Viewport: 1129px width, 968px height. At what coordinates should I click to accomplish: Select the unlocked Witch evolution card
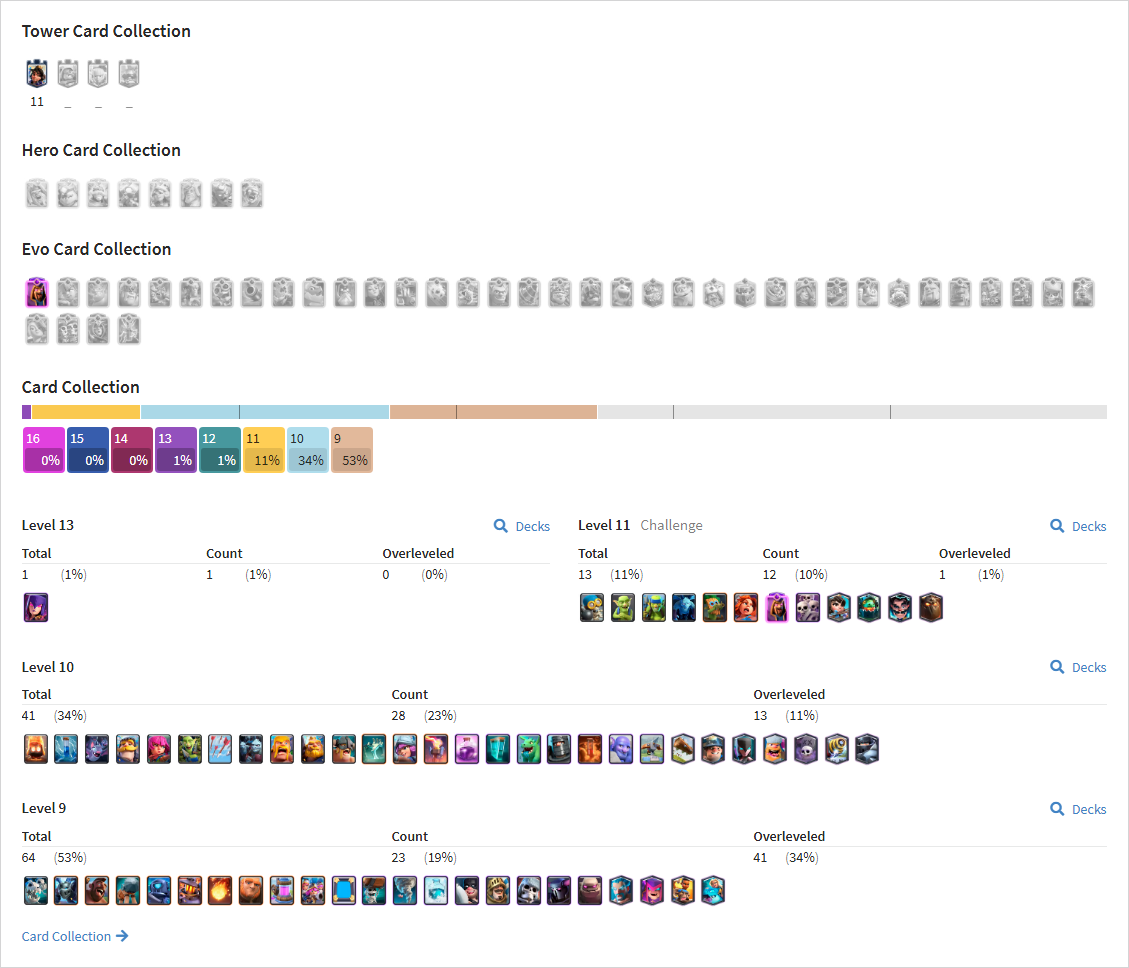click(x=37, y=292)
